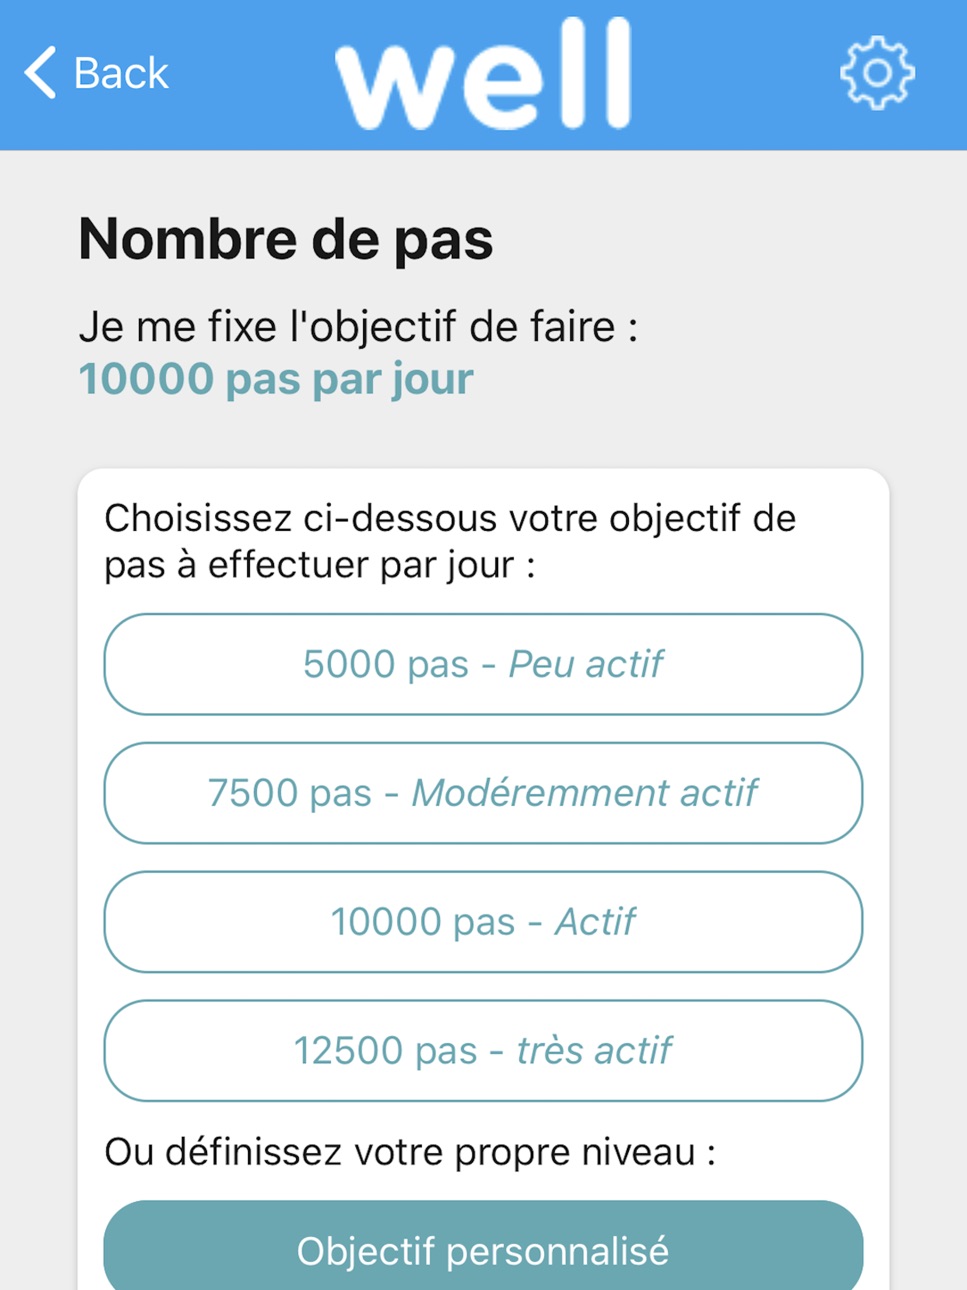Tap the italic Peu actif label
The image size is (967, 1290).
[586, 664]
